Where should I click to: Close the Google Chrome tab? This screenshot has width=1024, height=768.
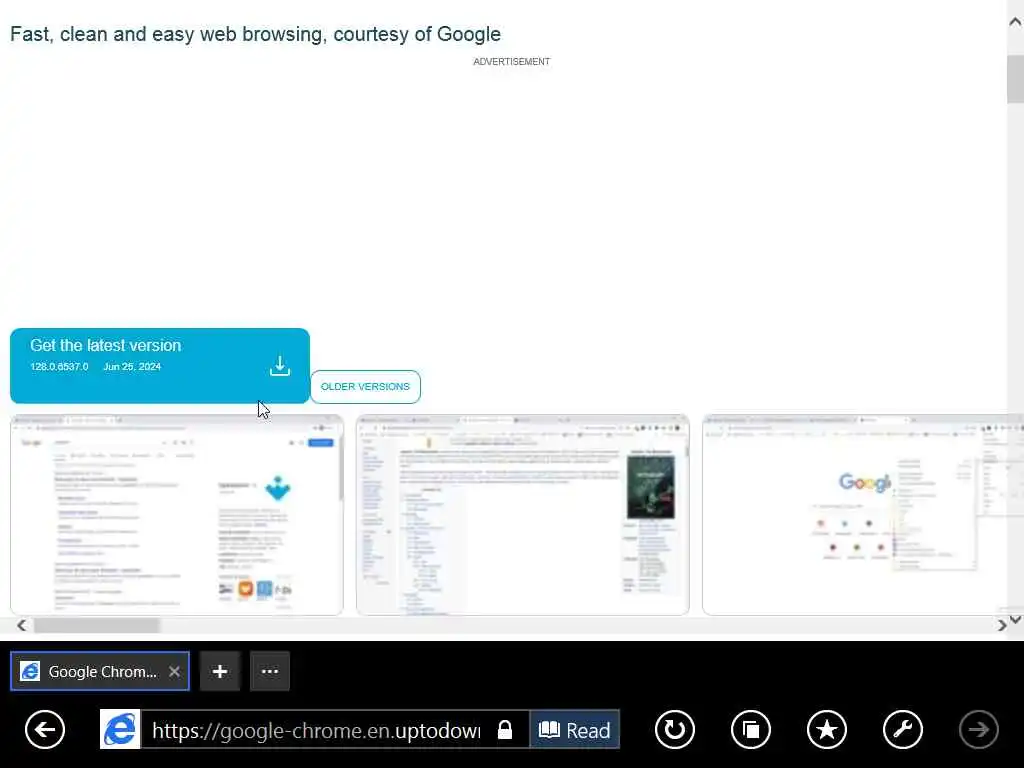click(x=174, y=671)
